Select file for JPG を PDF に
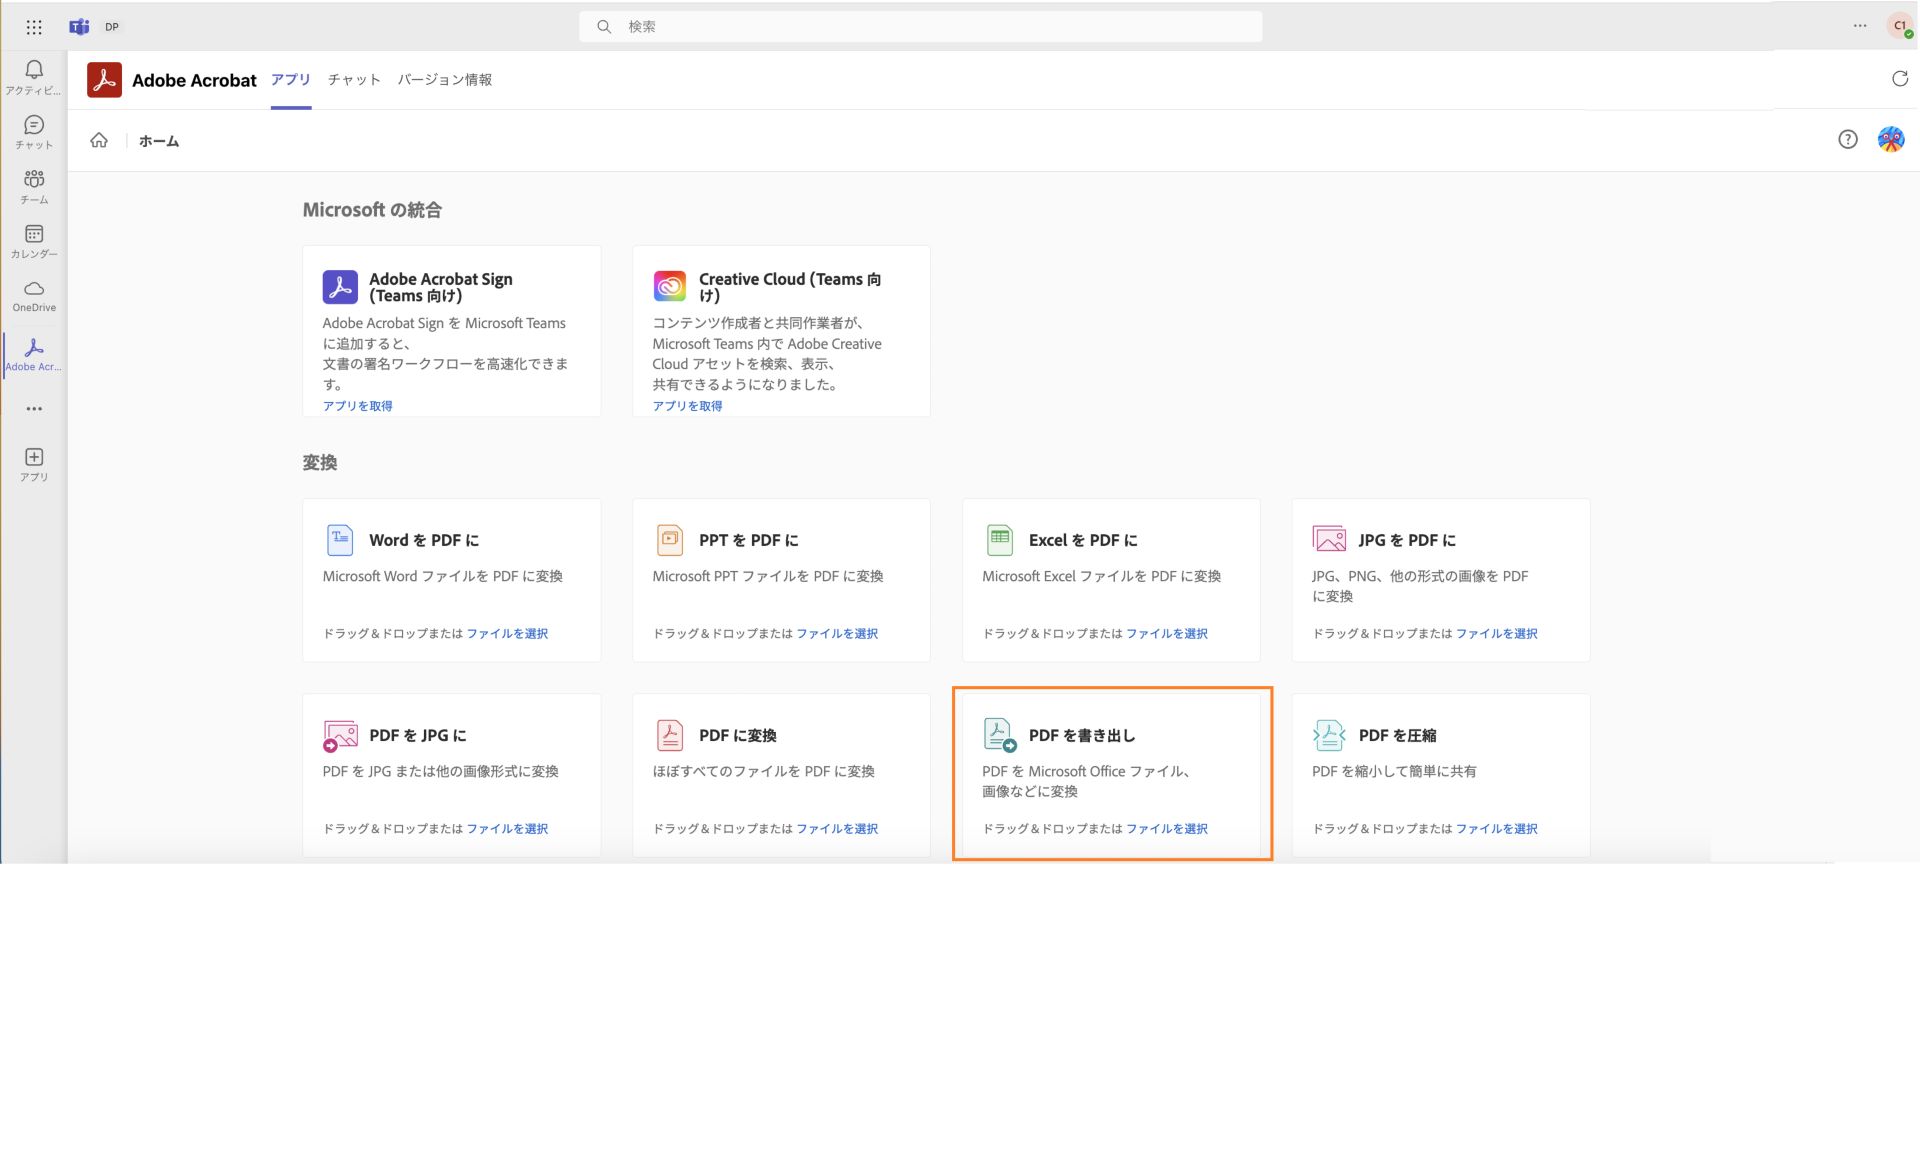Image resolution: width=1920 pixels, height=1150 pixels. pyautogui.click(x=1497, y=634)
